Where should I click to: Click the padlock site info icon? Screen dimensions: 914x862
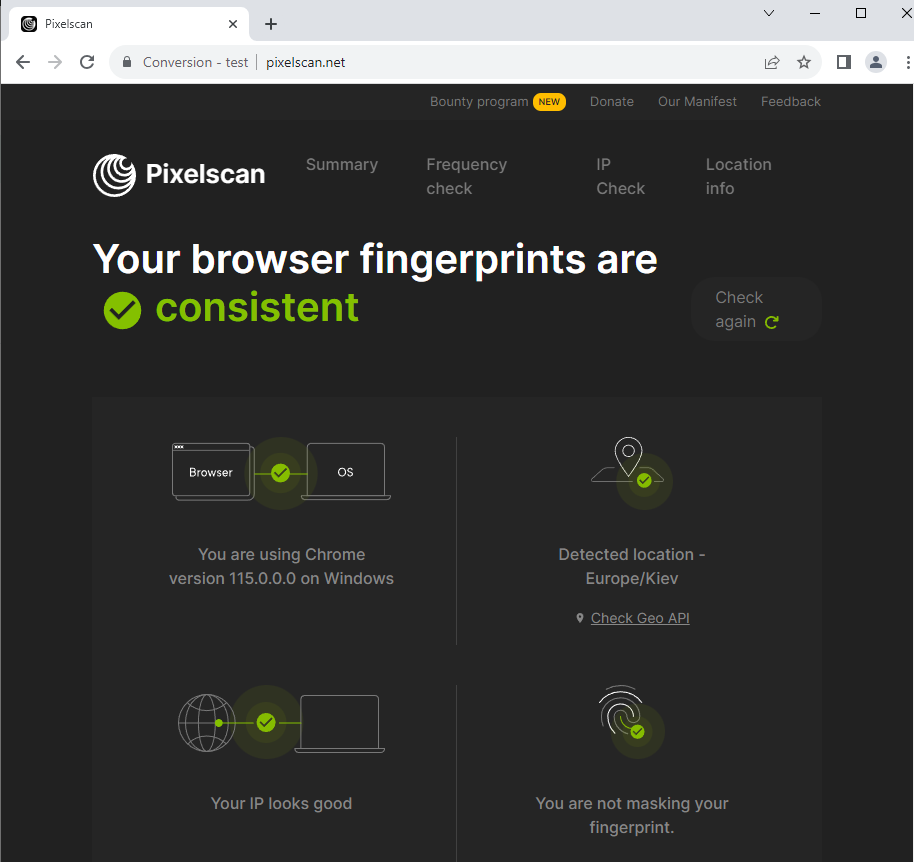[x=126, y=62]
